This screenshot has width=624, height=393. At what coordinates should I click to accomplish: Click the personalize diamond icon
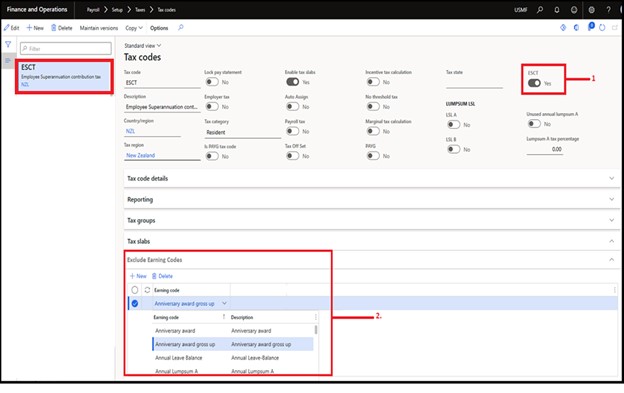tap(563, 27)
